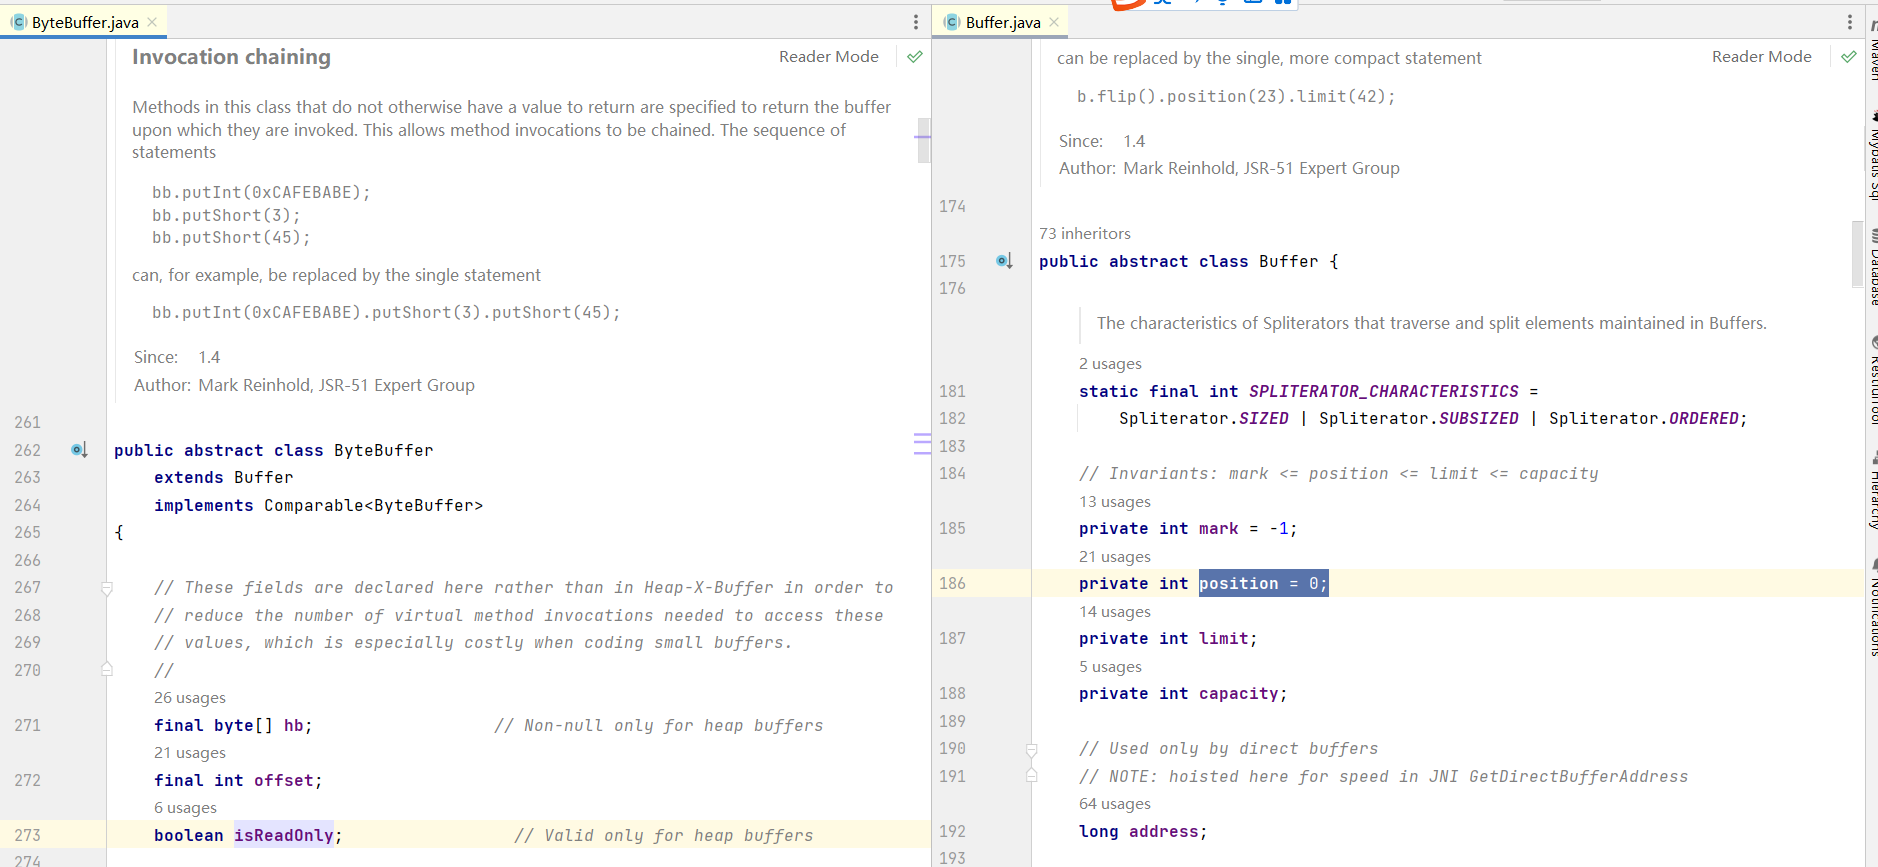Click '14 usages' hint above limit field
The width and height of the screenshot is (1878, 867).
(x=1115, y=612)
